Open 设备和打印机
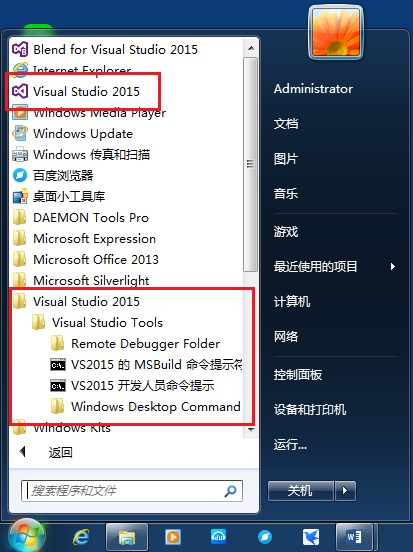This screenshot has height=552, width=413. [310, 409]
